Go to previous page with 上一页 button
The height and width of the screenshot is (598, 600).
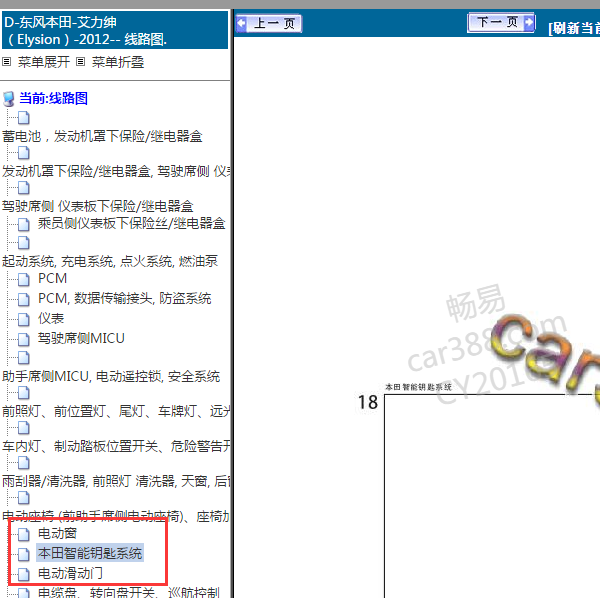point(269,23)
